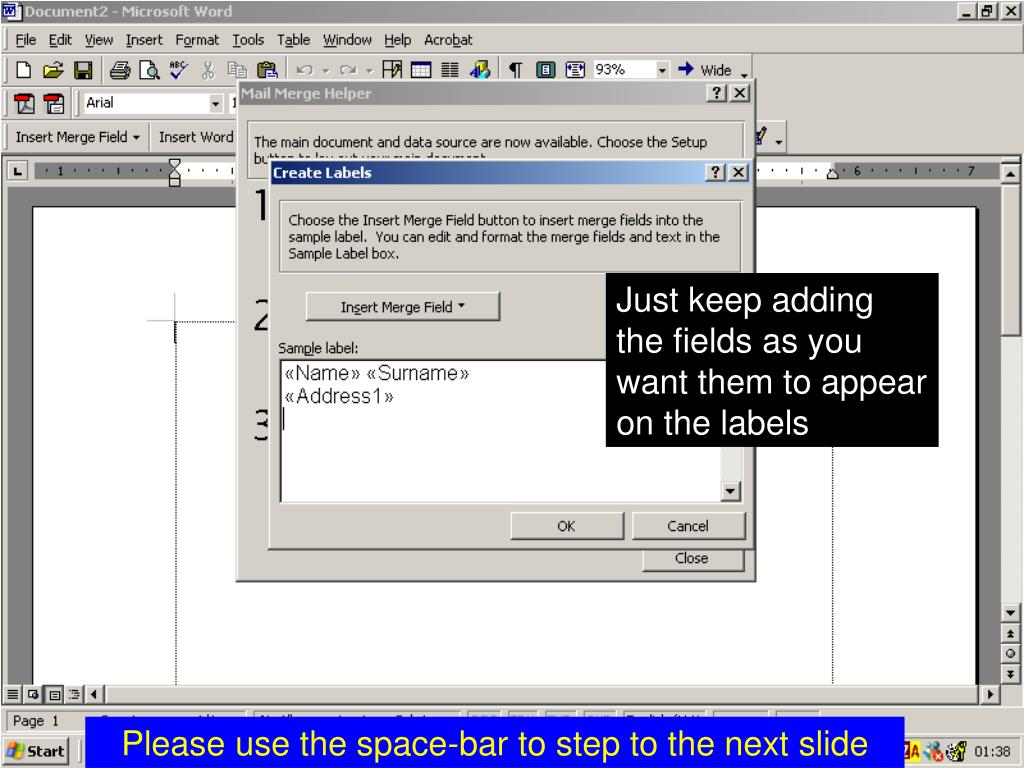Click the «Address1» merge field in the sample label
This screenshot has width=1024, height=768.
point(339,396)
